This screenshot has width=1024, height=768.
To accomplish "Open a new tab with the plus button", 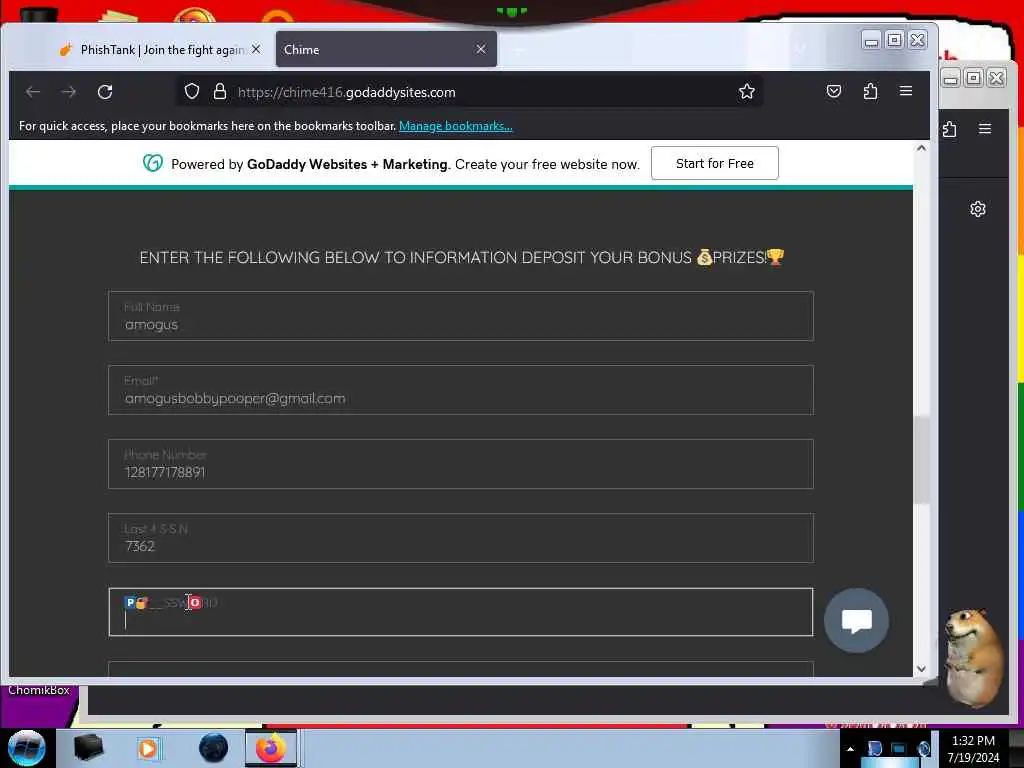I will tap(517, 50).
